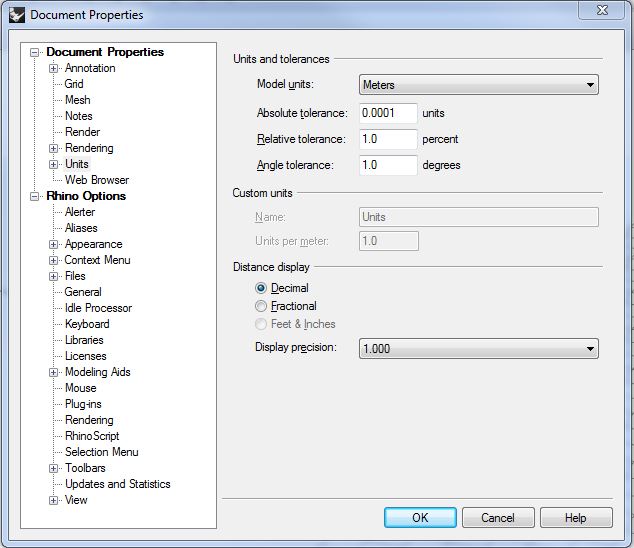Viewport: 634px width, 548px height.
Task: Select Render in the properties tree
Action: point(82,132)
